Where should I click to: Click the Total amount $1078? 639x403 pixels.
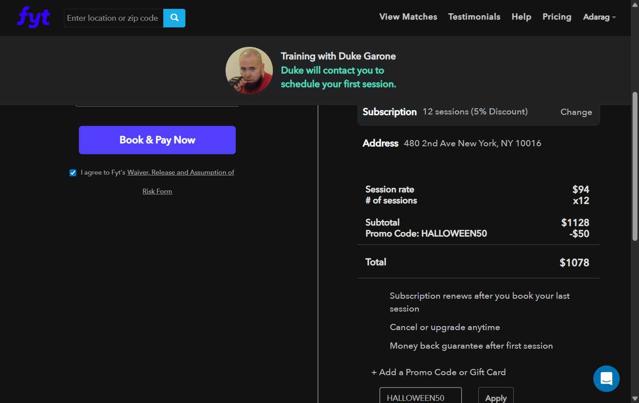tap(574, 262)
